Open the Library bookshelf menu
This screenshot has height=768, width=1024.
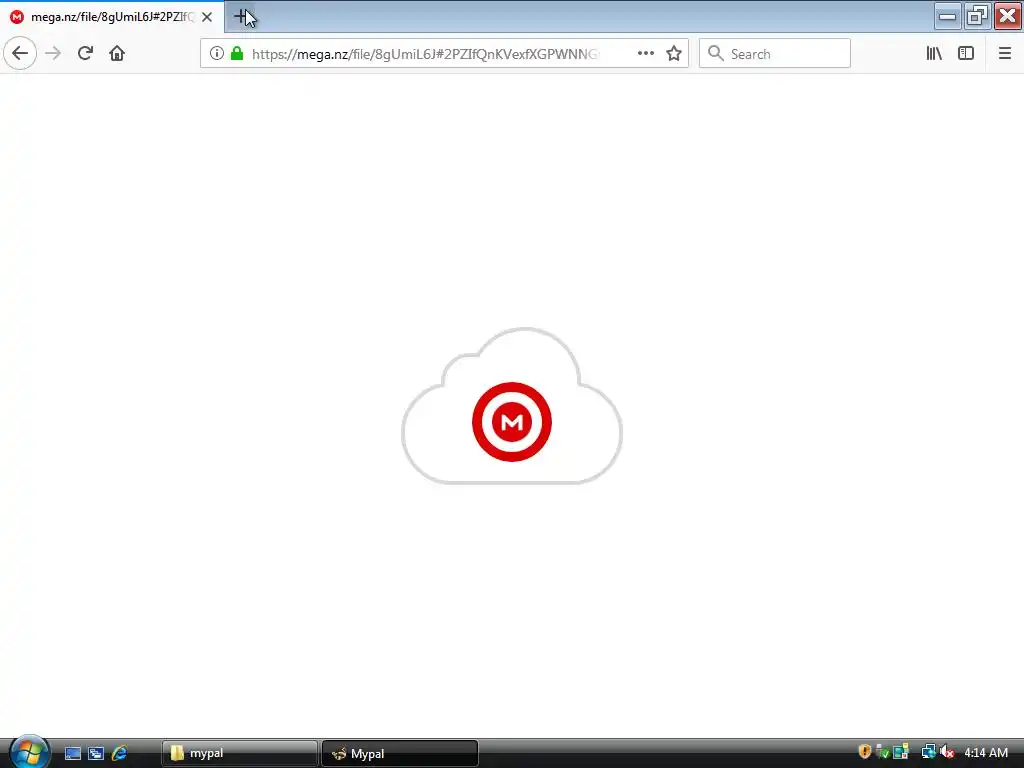pyautogui.click(x=934, y=54)
